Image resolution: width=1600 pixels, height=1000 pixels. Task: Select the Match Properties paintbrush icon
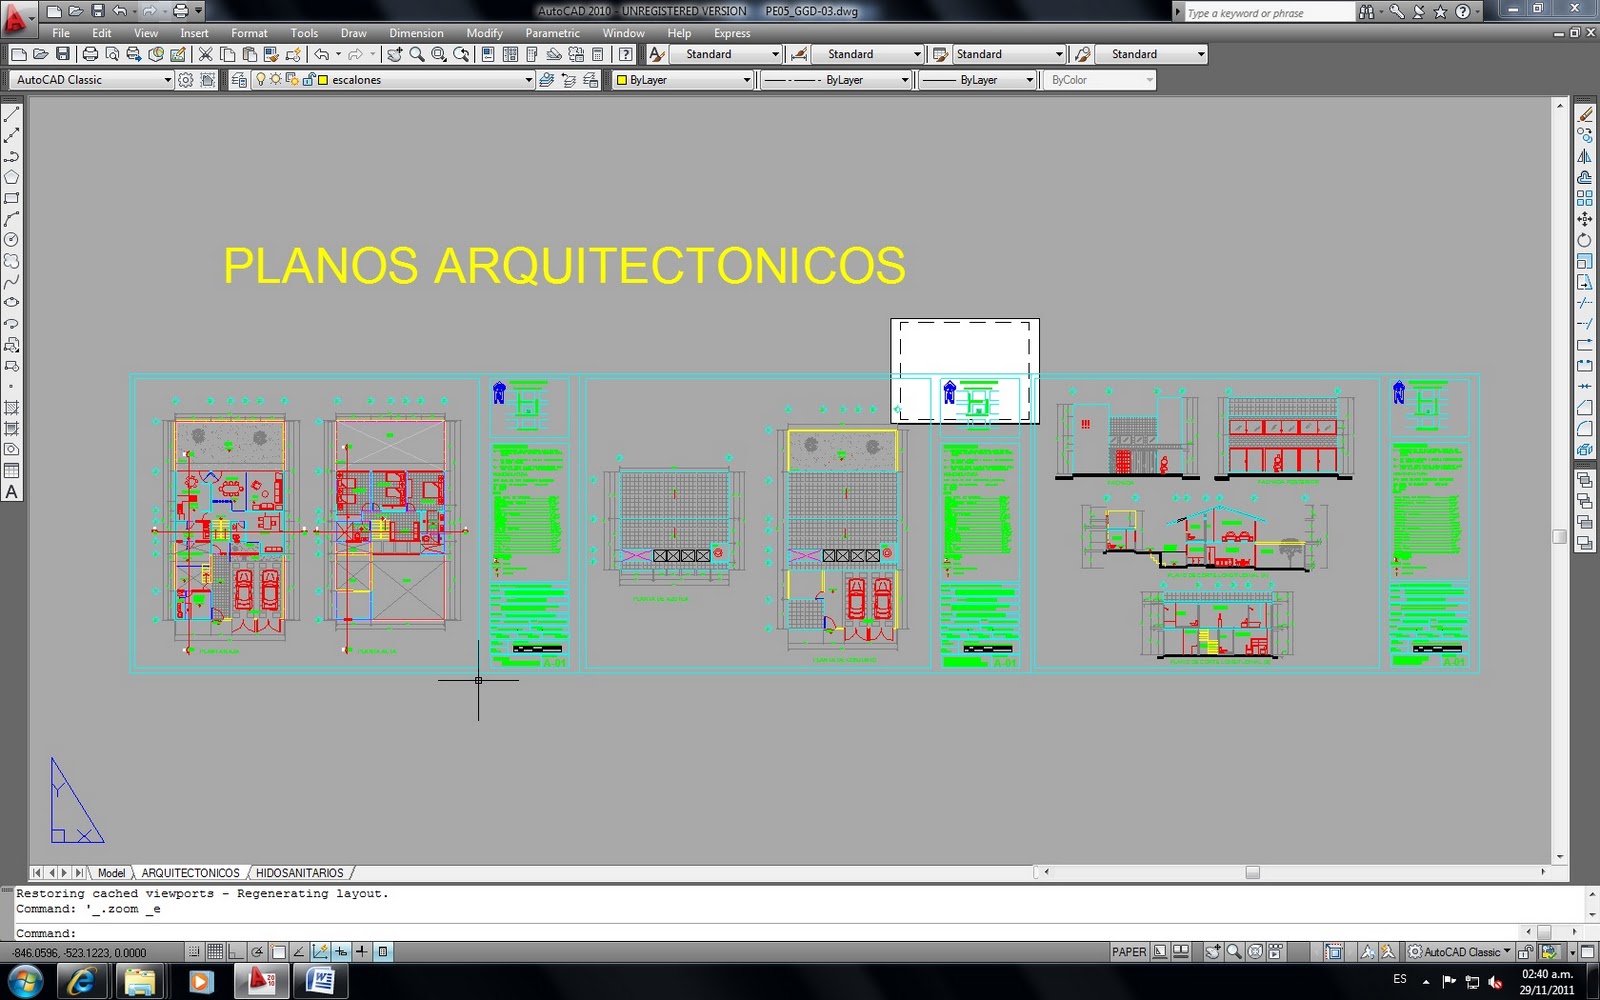tap(269, 54)
